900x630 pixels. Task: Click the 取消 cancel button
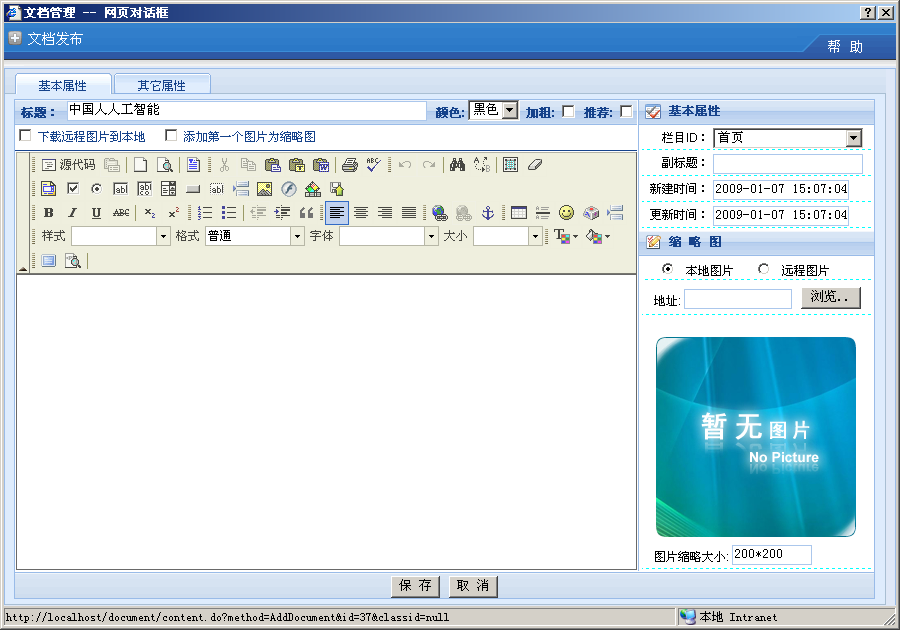[x=473, y=586]
